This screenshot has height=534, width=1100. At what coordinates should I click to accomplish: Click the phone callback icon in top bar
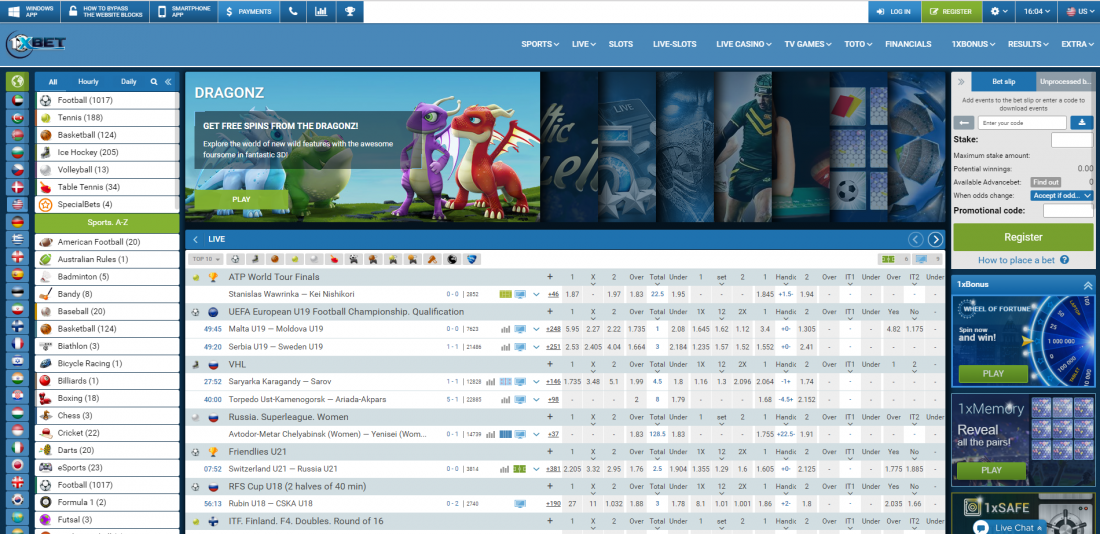point(293,11)
